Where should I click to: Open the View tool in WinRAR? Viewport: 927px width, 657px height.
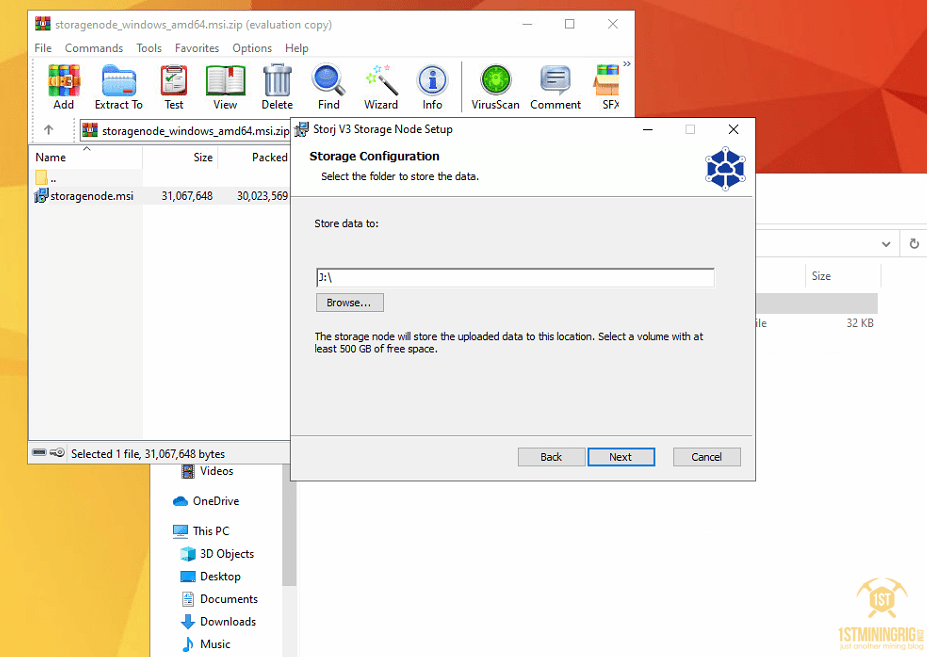click(225, 87)
